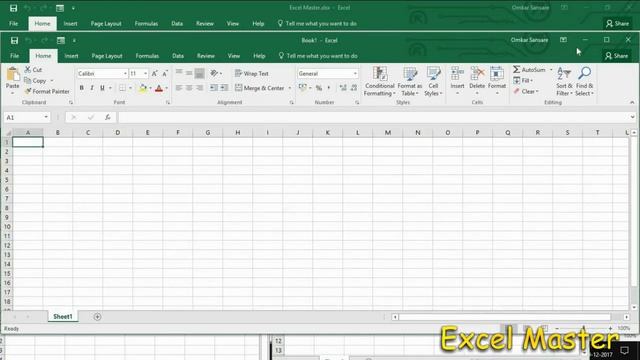
Task: Click Insert cells icon
Action: tap(457, 74)
